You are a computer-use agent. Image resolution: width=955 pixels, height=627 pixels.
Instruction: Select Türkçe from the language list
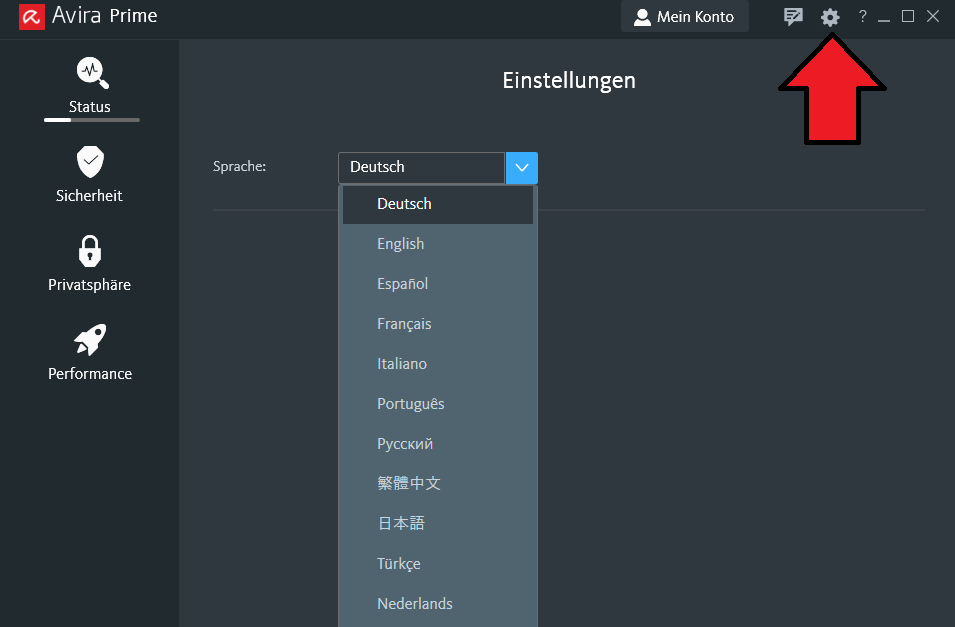[438, 564]
